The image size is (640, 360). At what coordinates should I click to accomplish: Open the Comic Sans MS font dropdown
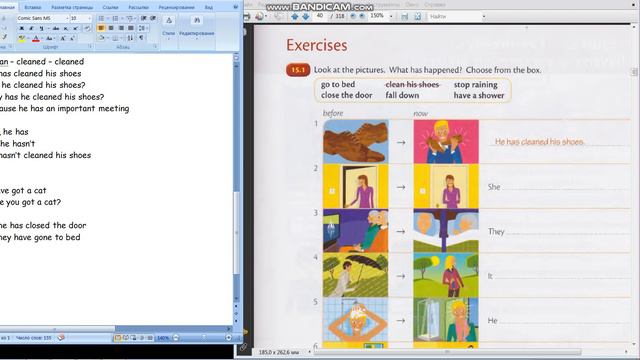[67, 18]
